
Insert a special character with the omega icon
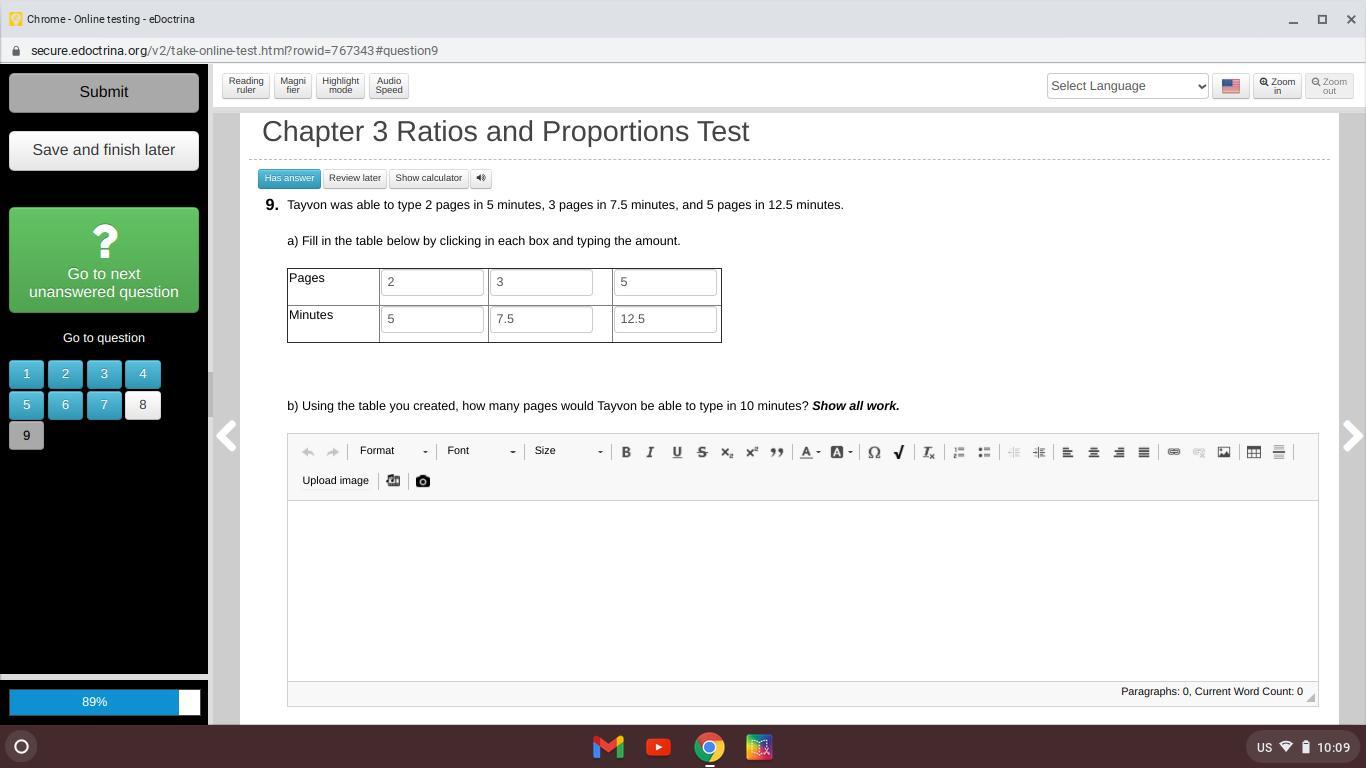click(x=874, y=452)
